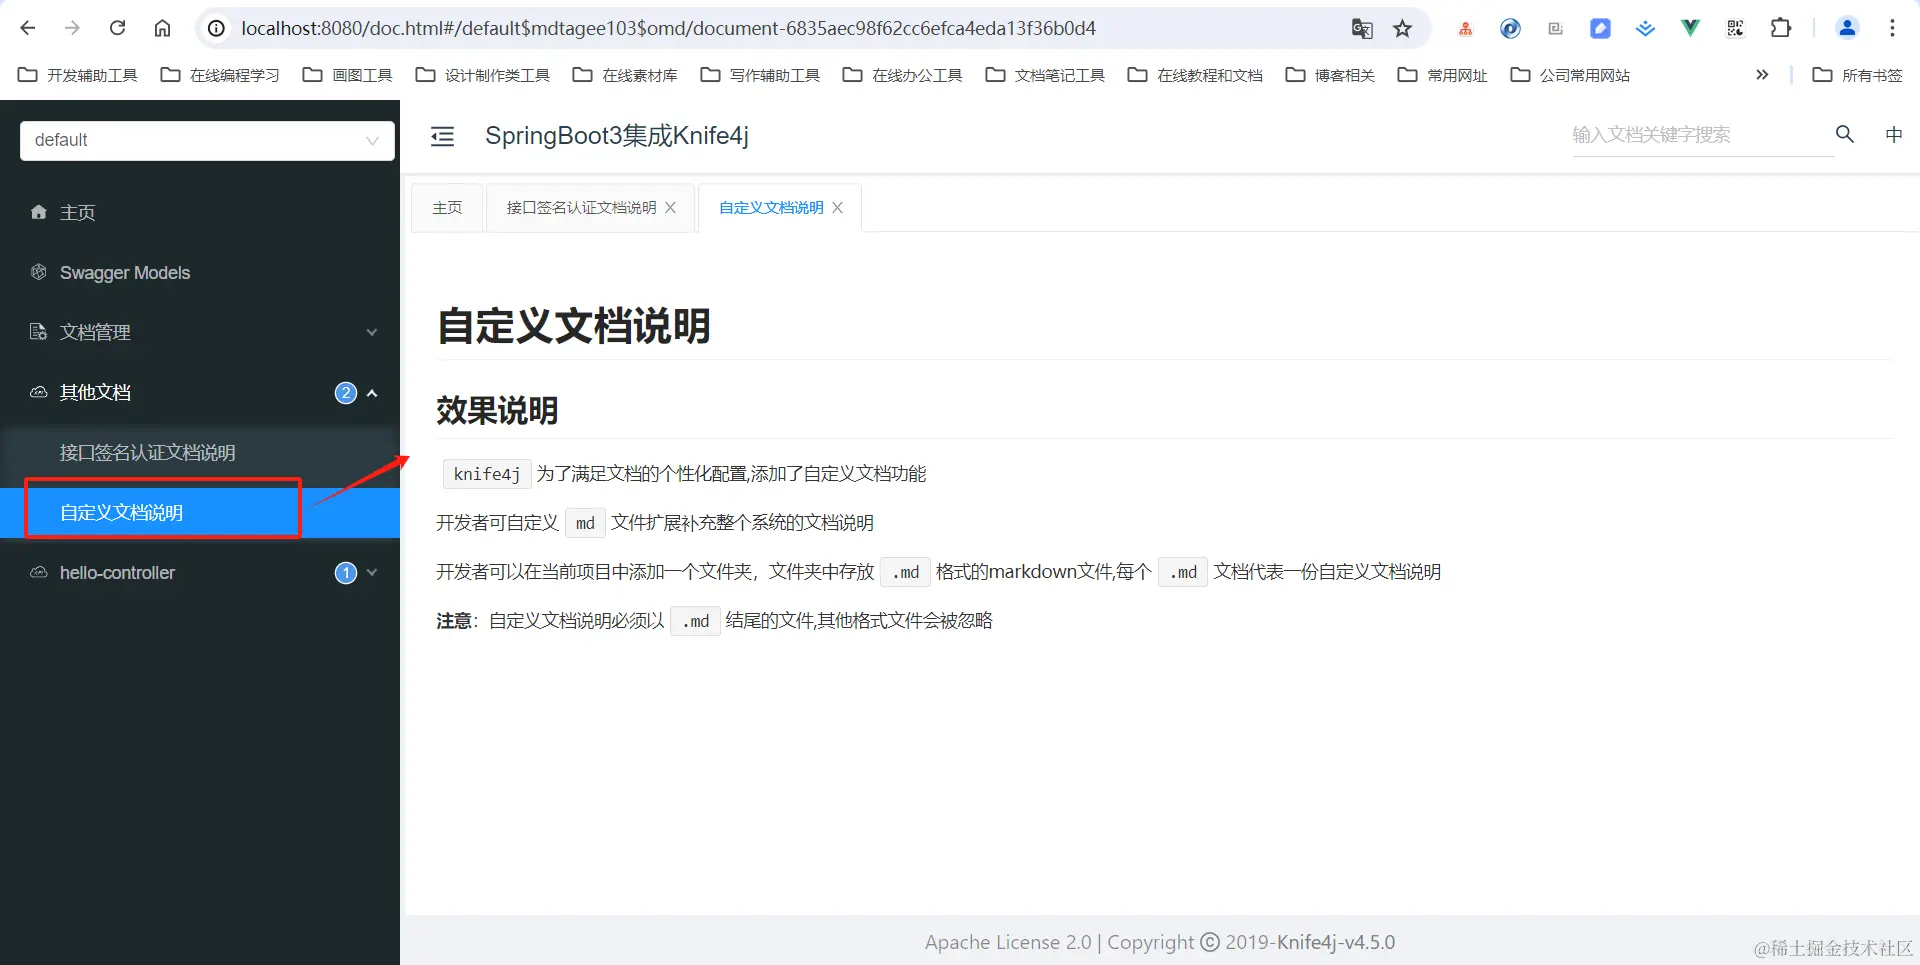Open the default group dropdown

point(205,140)
